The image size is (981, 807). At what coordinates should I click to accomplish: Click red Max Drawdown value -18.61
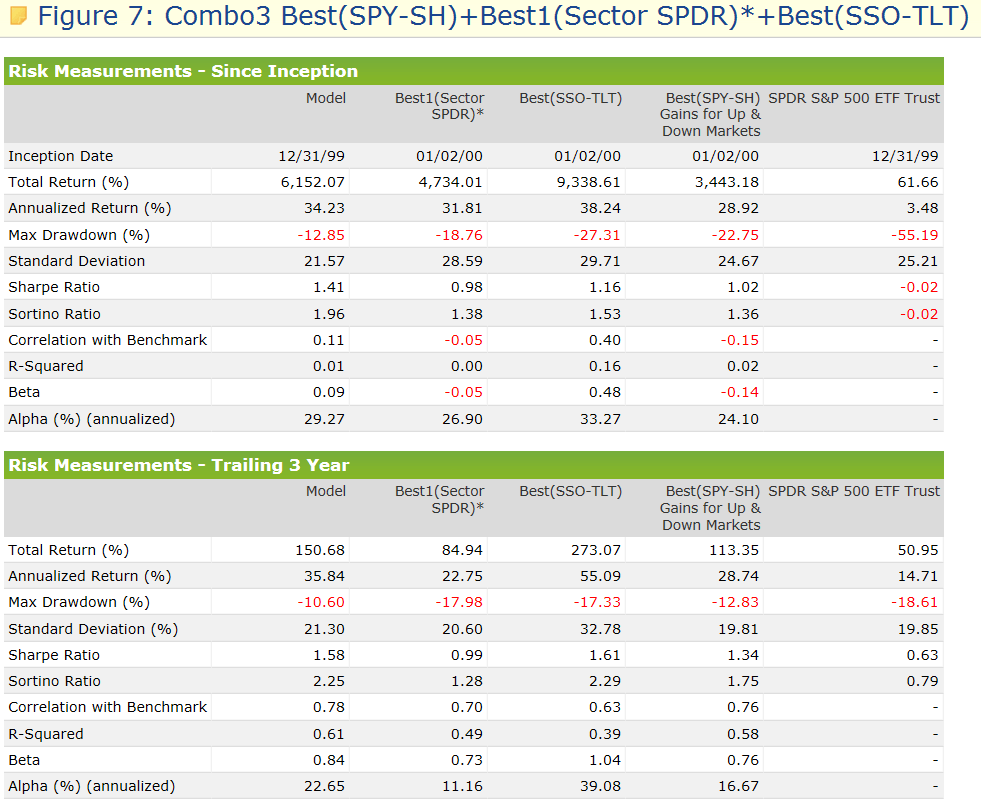(915, 602)
